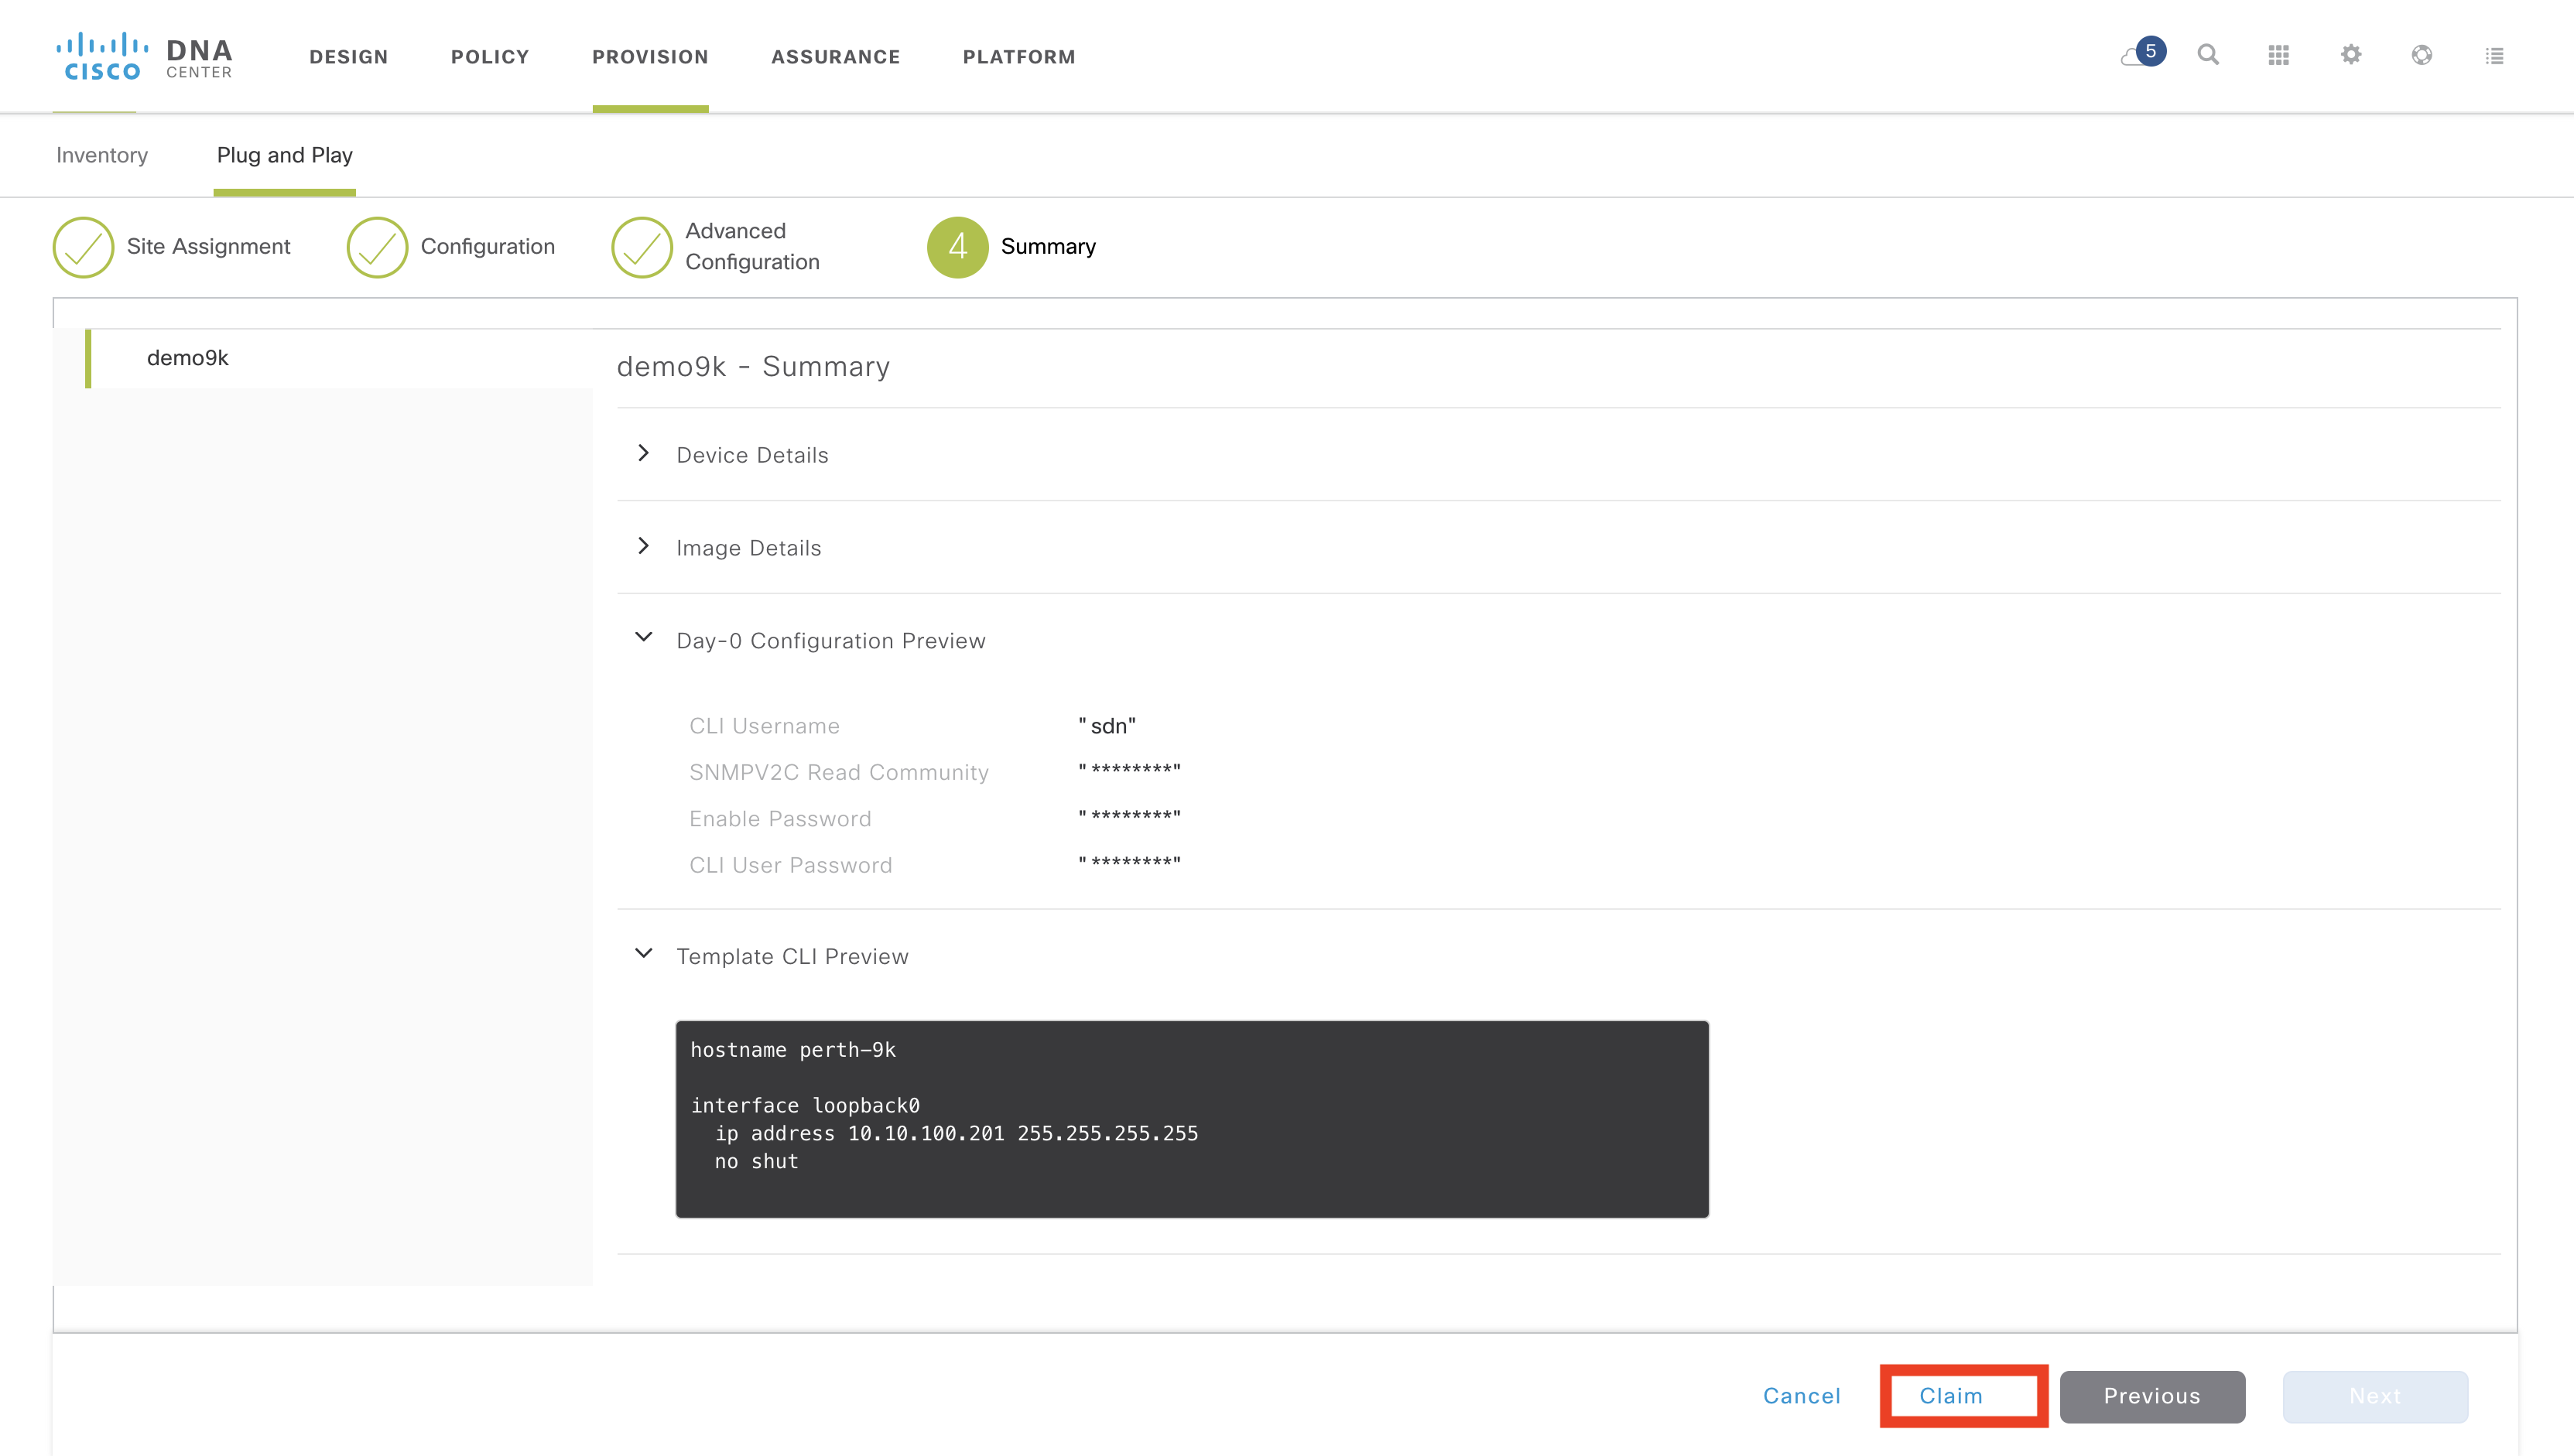Switch to the Inventory tab

[102, 155]
